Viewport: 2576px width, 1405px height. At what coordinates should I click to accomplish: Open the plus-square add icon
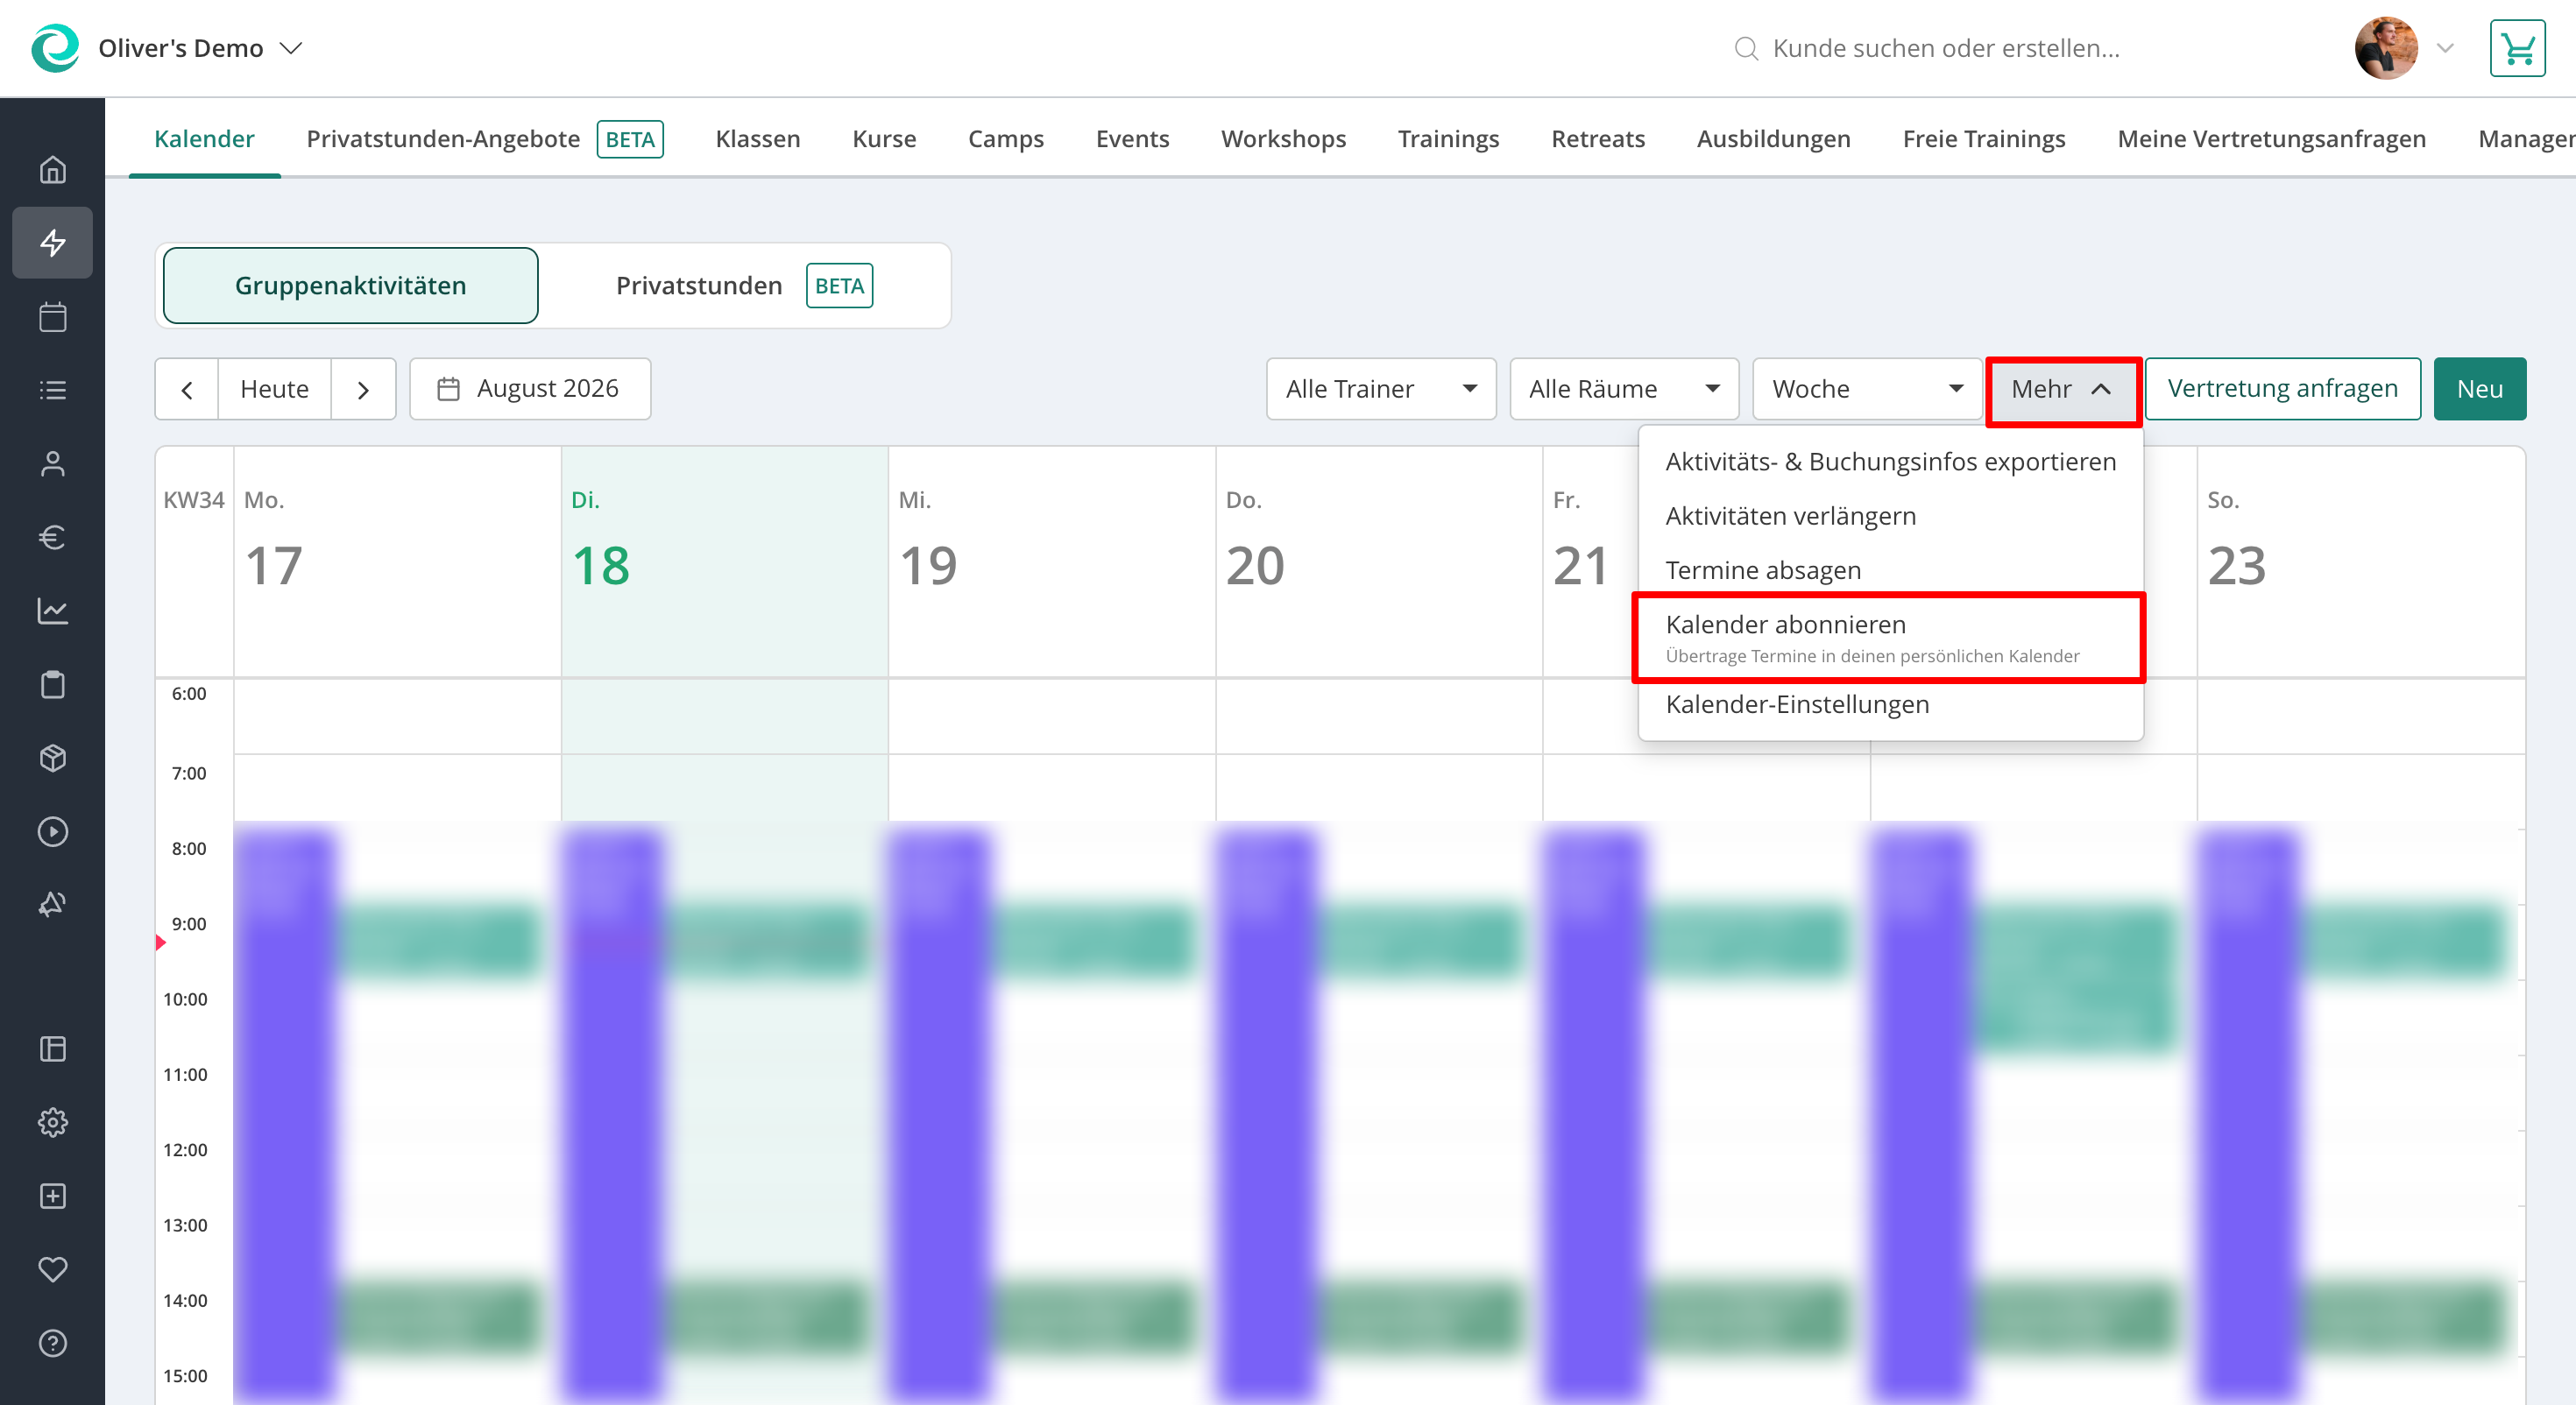pos(52,1196)
